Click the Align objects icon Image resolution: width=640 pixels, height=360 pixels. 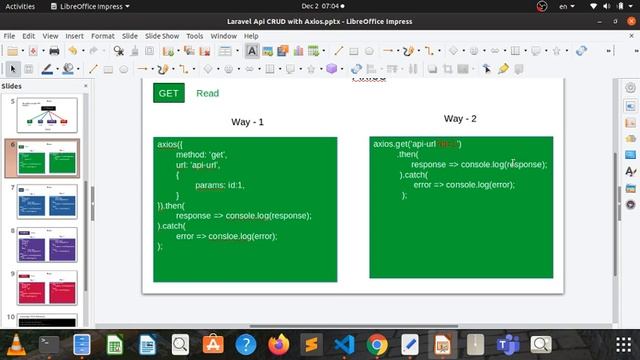click(x=371, y=69)
